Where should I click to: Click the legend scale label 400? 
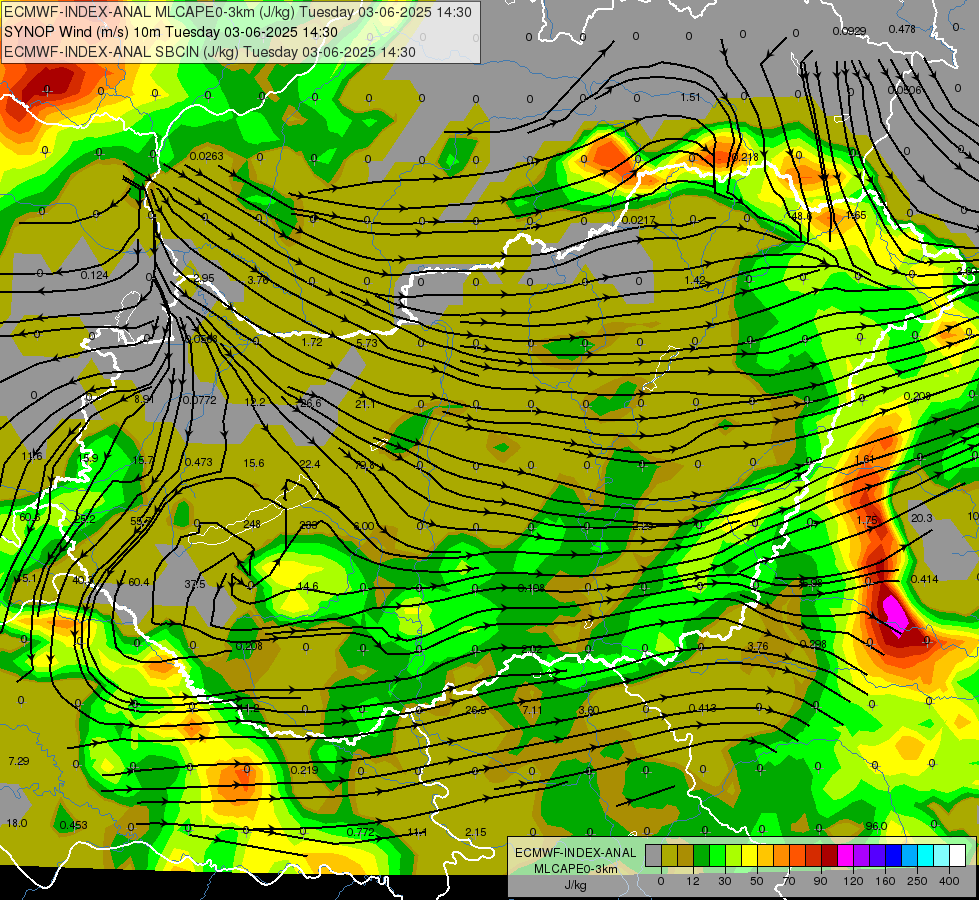tap(949, 881)
